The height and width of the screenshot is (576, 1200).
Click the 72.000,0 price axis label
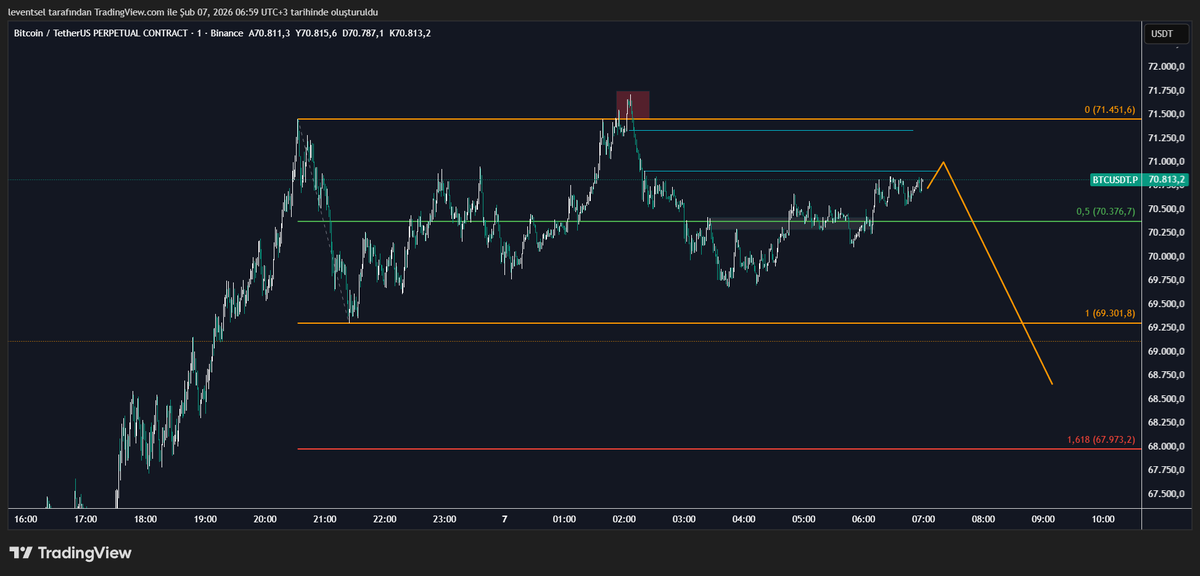tap(1165, 66)
